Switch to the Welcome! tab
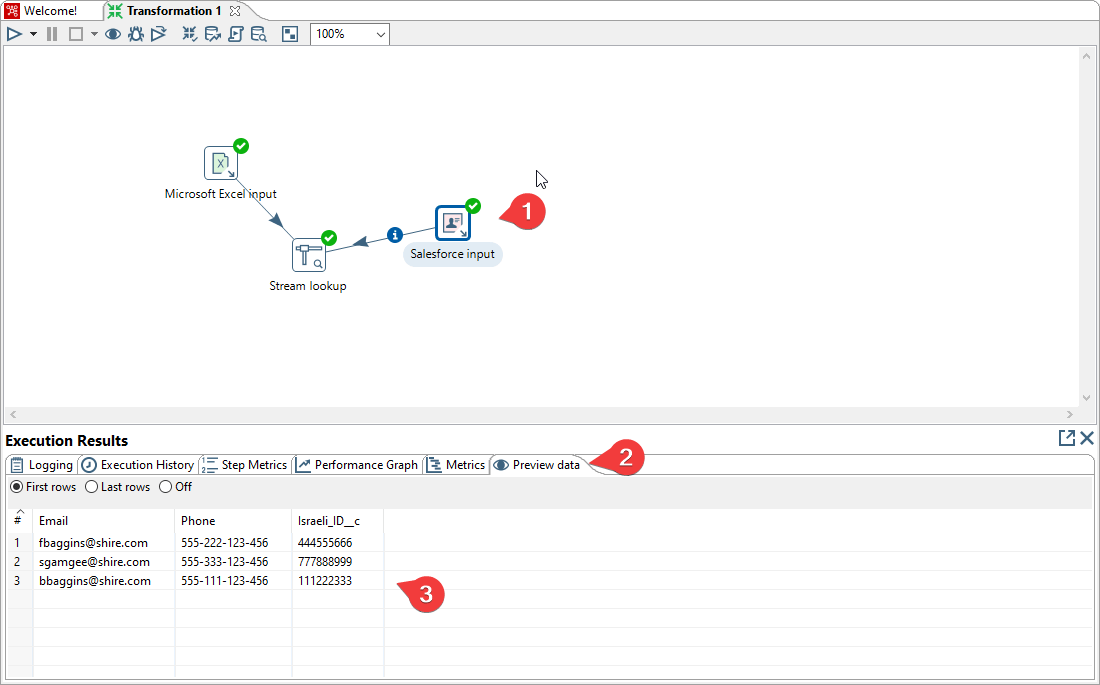 (x=50, y=10)
